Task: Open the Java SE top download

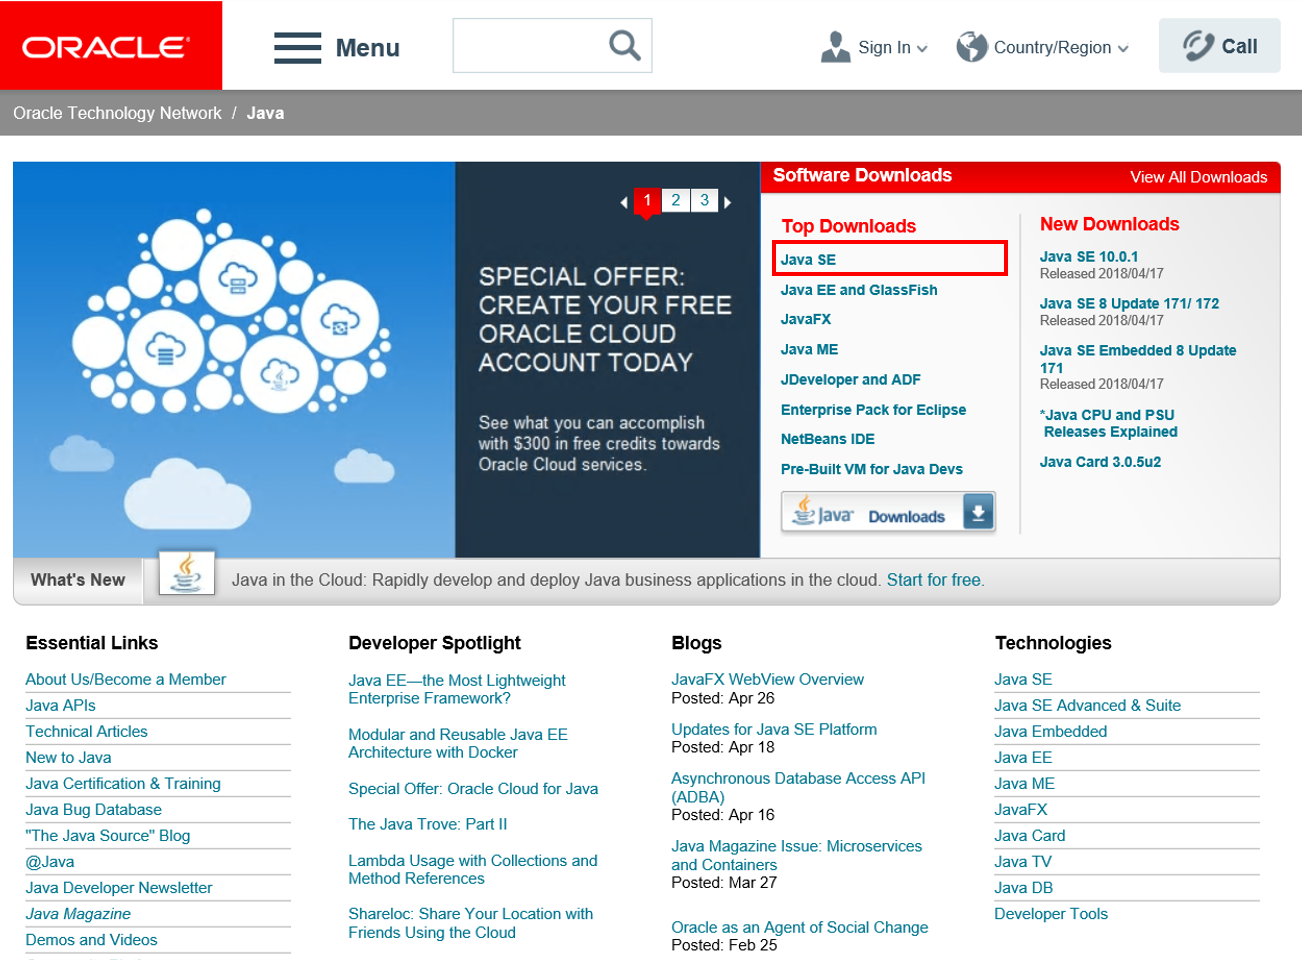Action: tap(808, 259)
